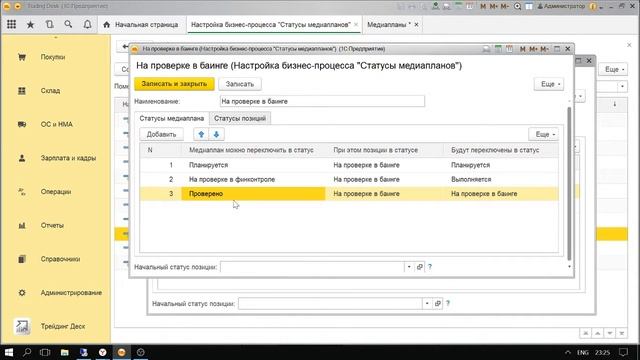640x360 pixels.
Task: Expand Начальный статус позиции dropdown in dialog
Action: [409, 267]
